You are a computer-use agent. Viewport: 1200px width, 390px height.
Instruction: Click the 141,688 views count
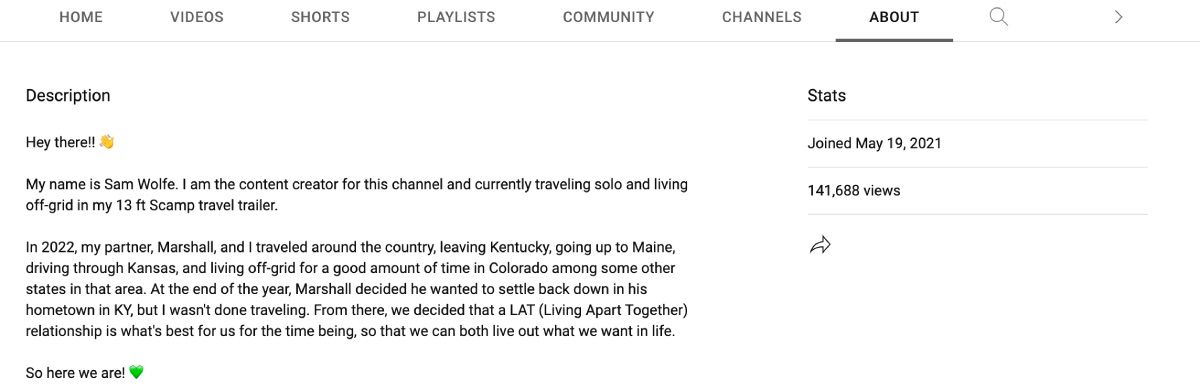[x=854, y=190]
